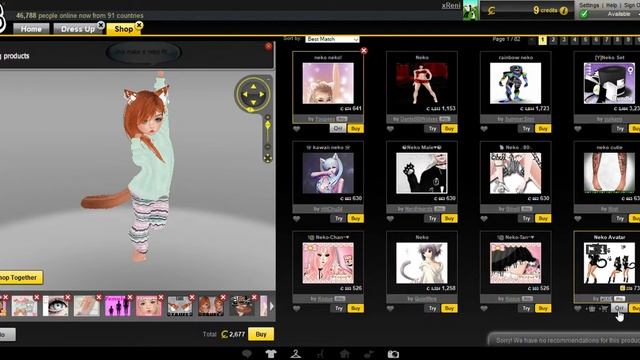Open the clothing t-shirt icon in bottom toolbar

click(x=271, y=354)
